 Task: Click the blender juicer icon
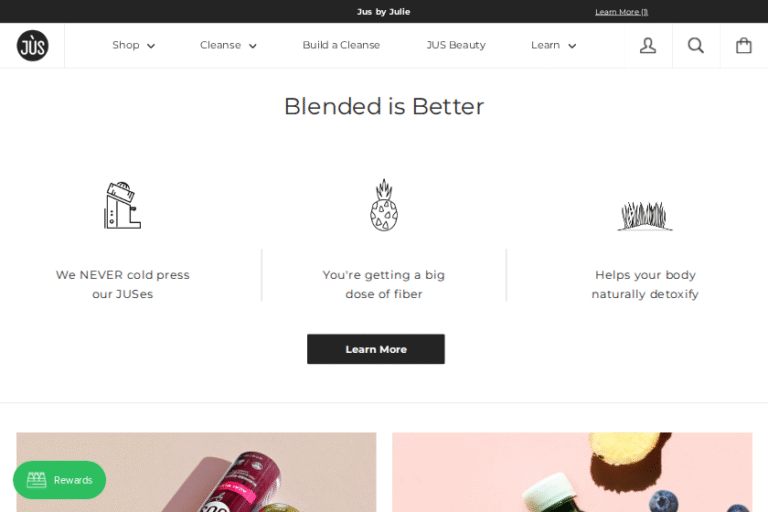tap(122, 205)
